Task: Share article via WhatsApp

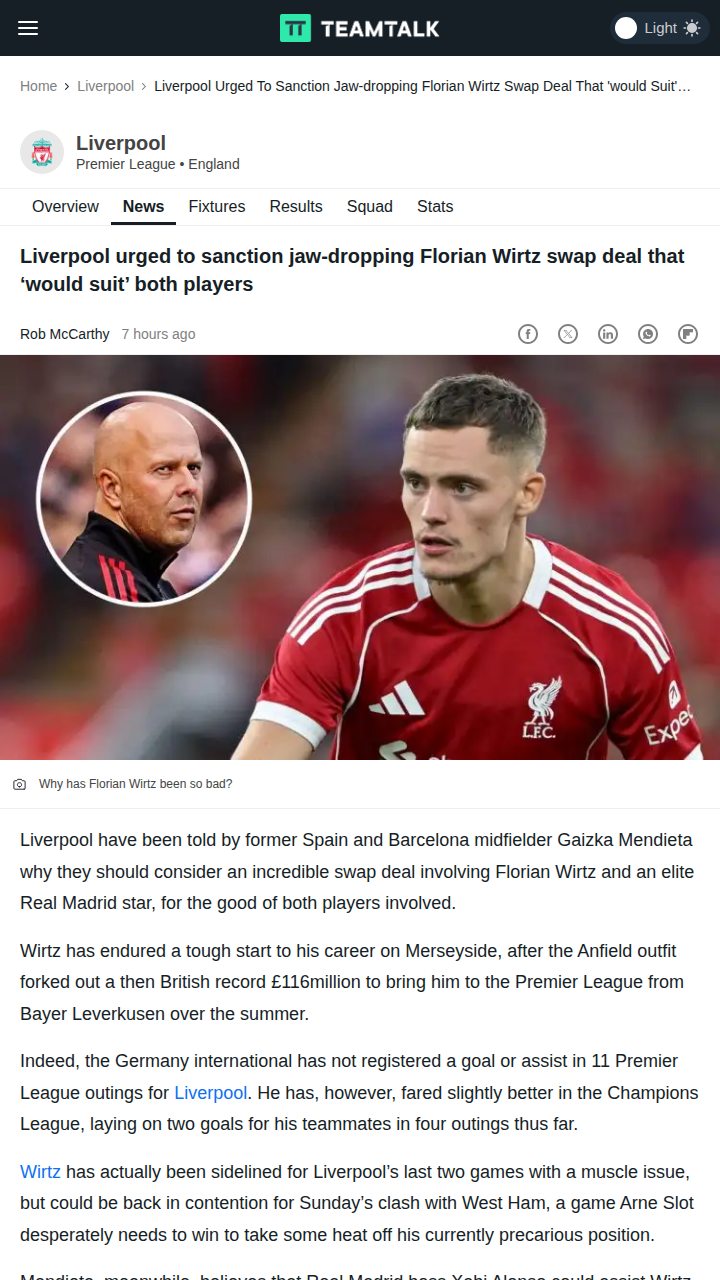Action: tap(648, 334)
